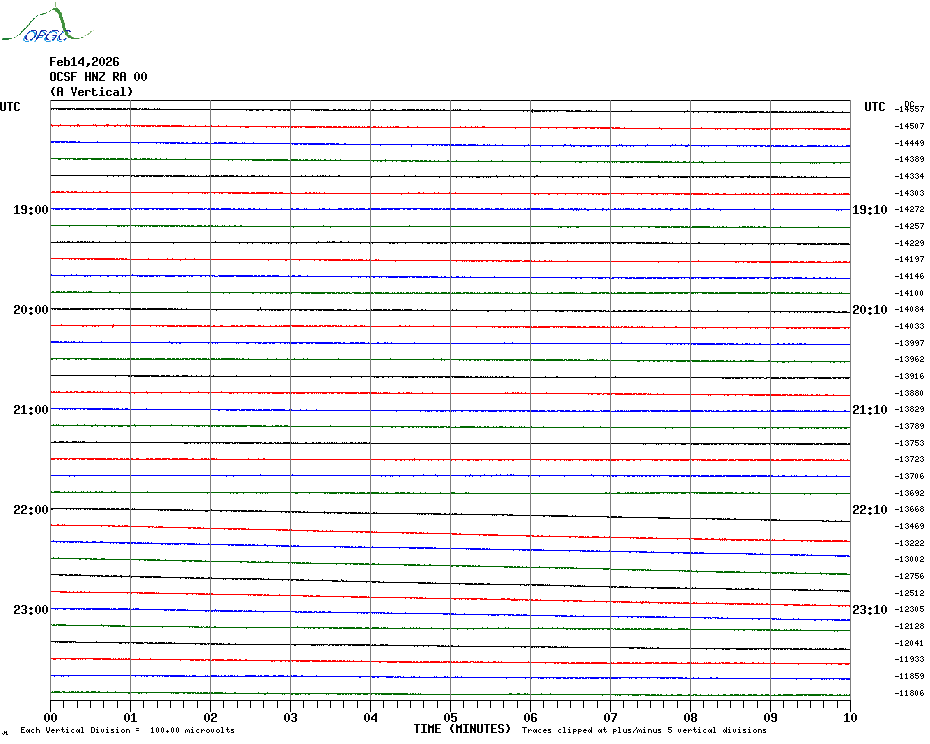Click the (A Vertical) channel label
930x744 pixels.
click(91, 92)
